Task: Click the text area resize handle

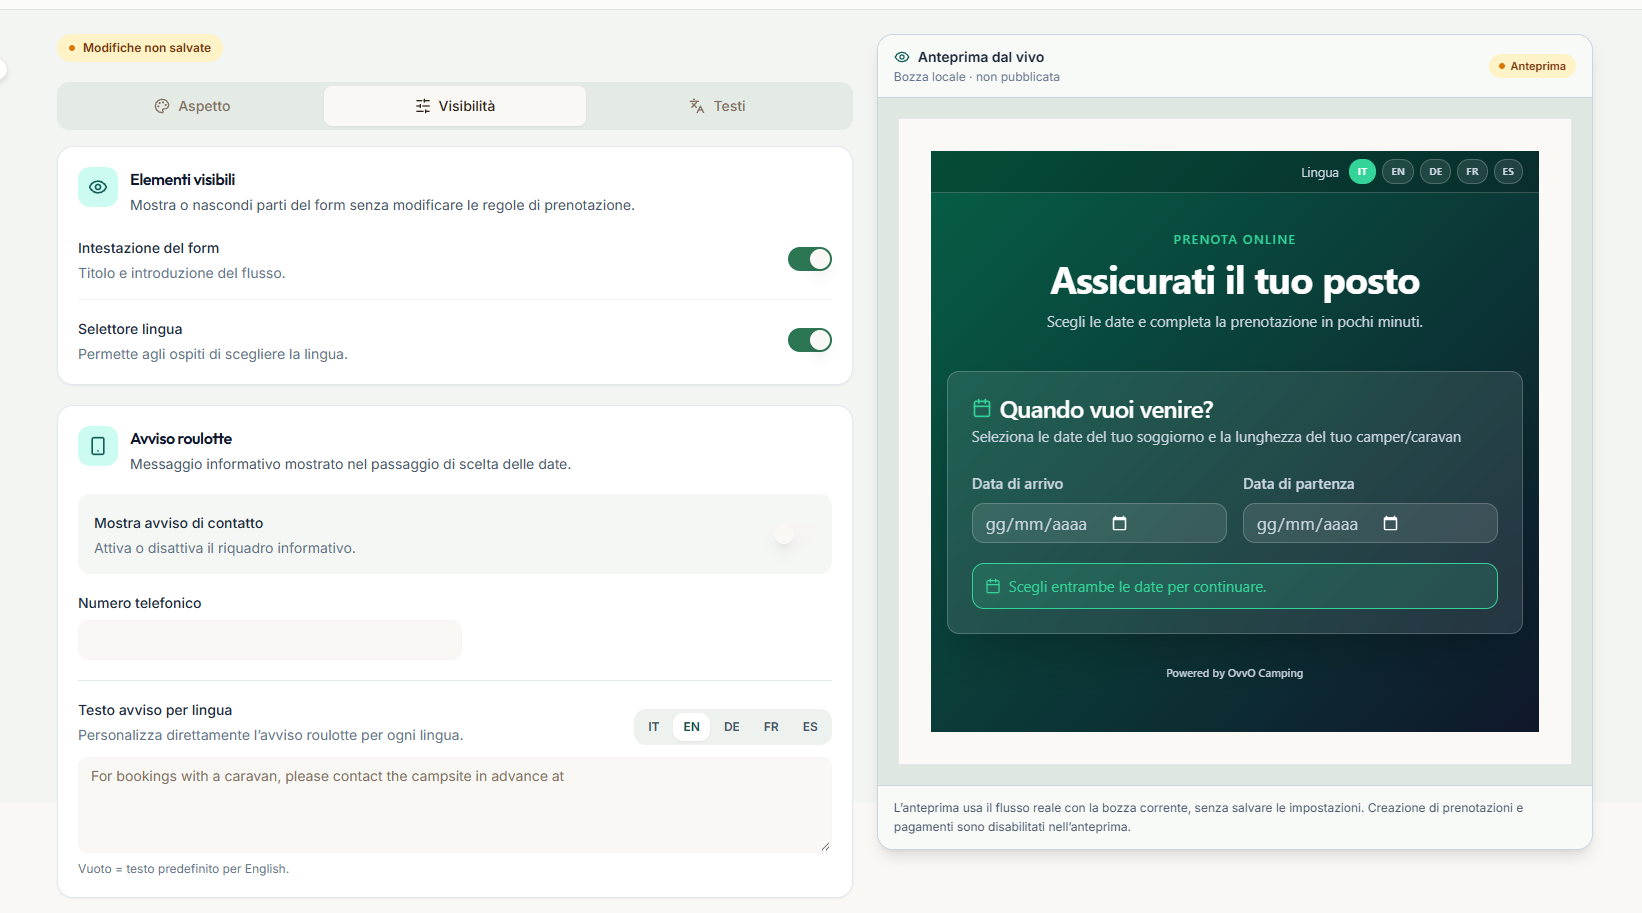Action: tap(825, 846)
